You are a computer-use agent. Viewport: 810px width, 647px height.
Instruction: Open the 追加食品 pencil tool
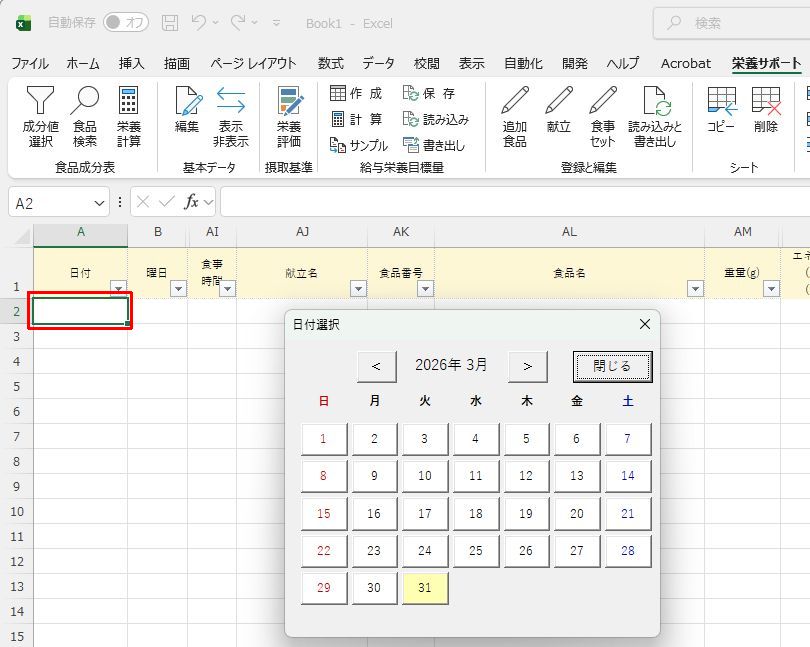pyautogui.click(x=515, y=117)
